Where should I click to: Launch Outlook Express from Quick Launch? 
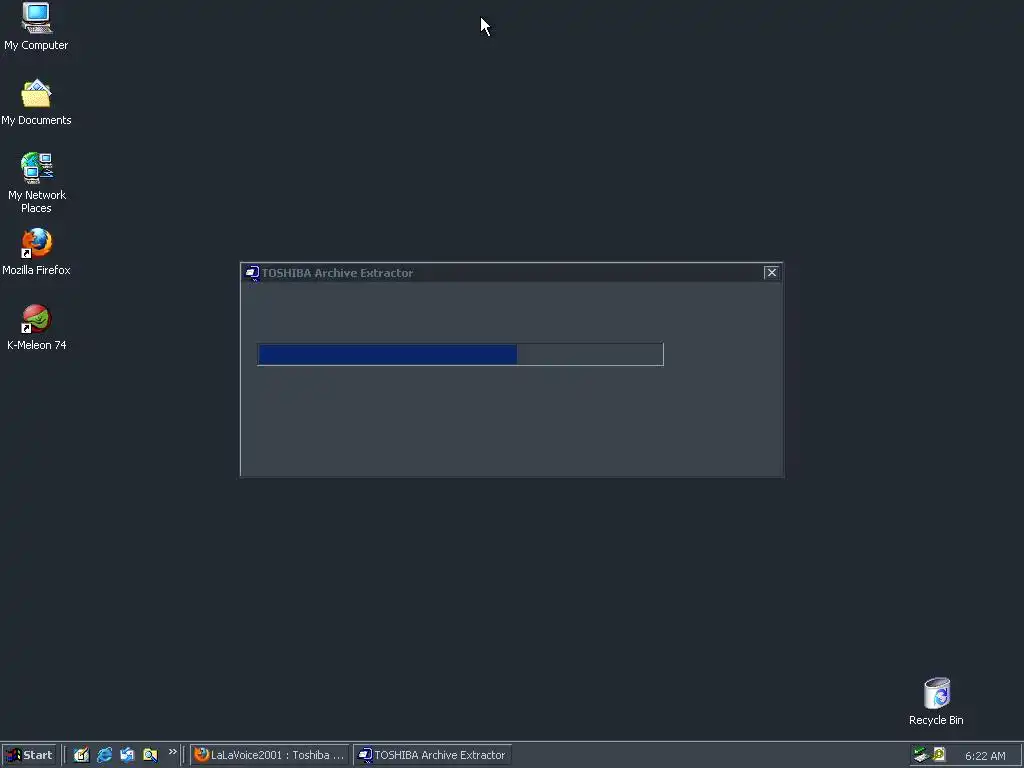[x=127, y=755]
